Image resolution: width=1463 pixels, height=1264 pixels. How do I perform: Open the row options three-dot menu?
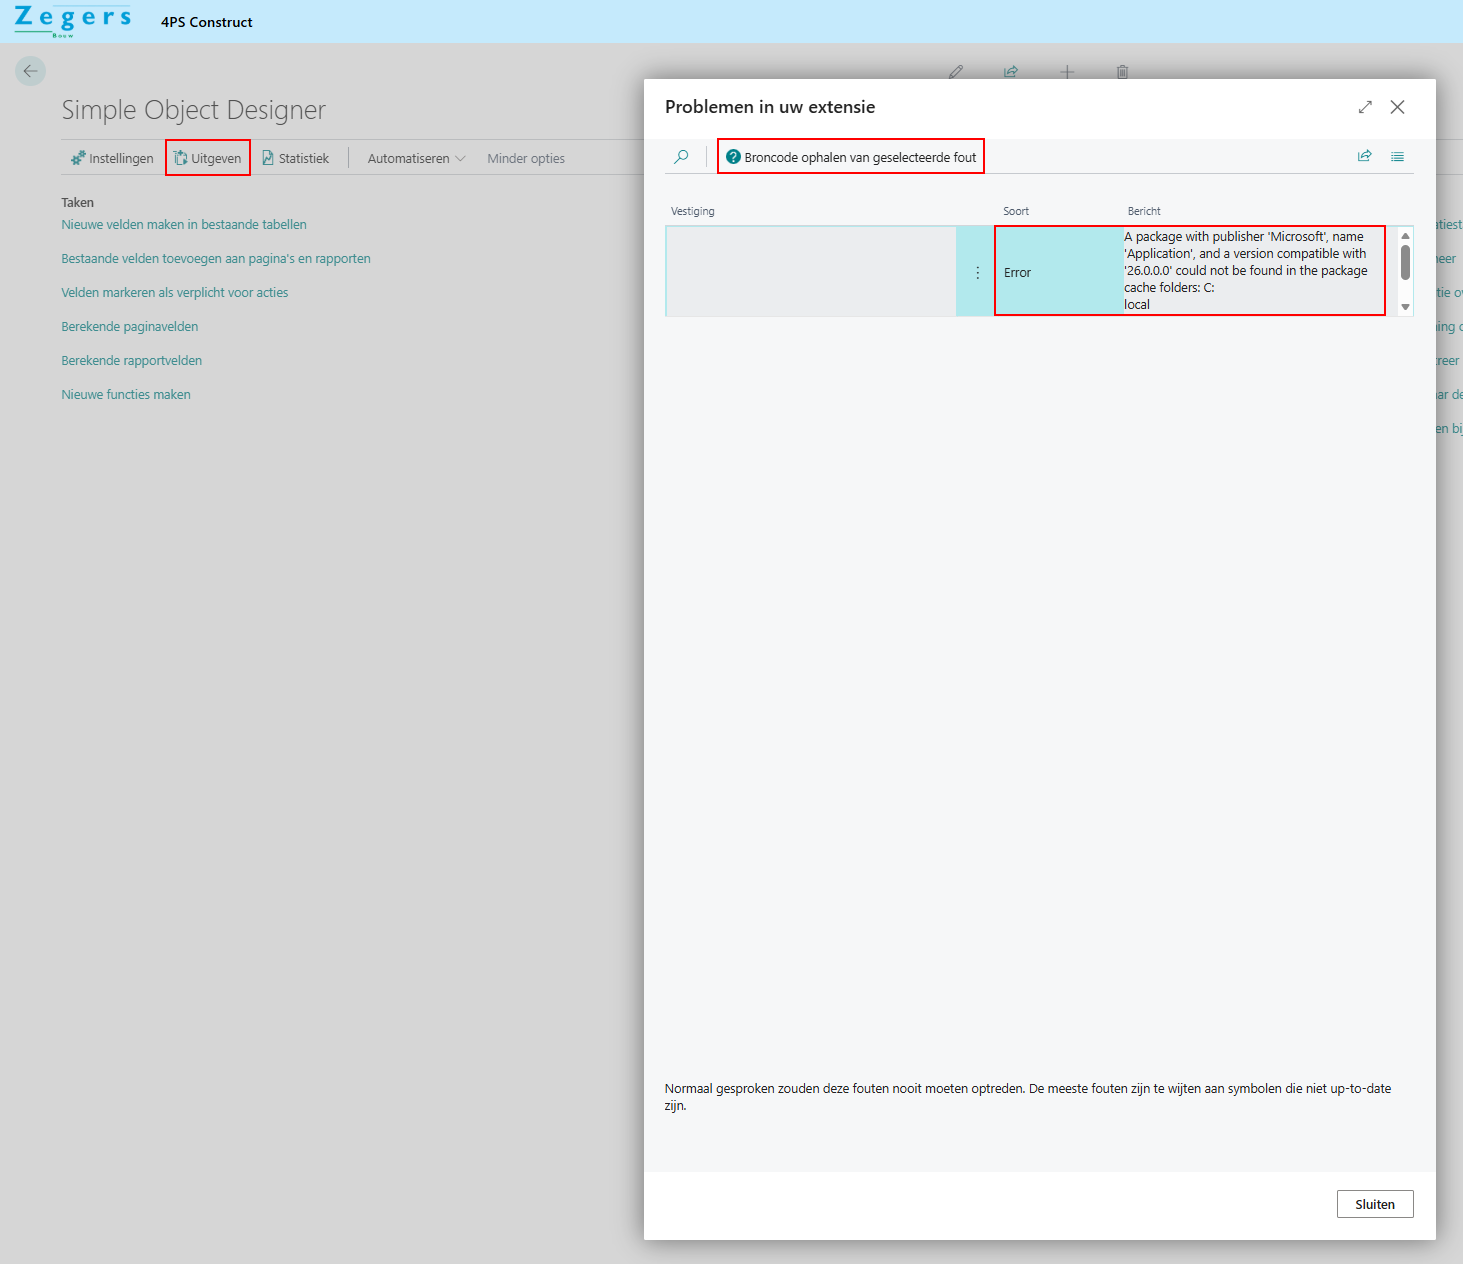[977, 272]
